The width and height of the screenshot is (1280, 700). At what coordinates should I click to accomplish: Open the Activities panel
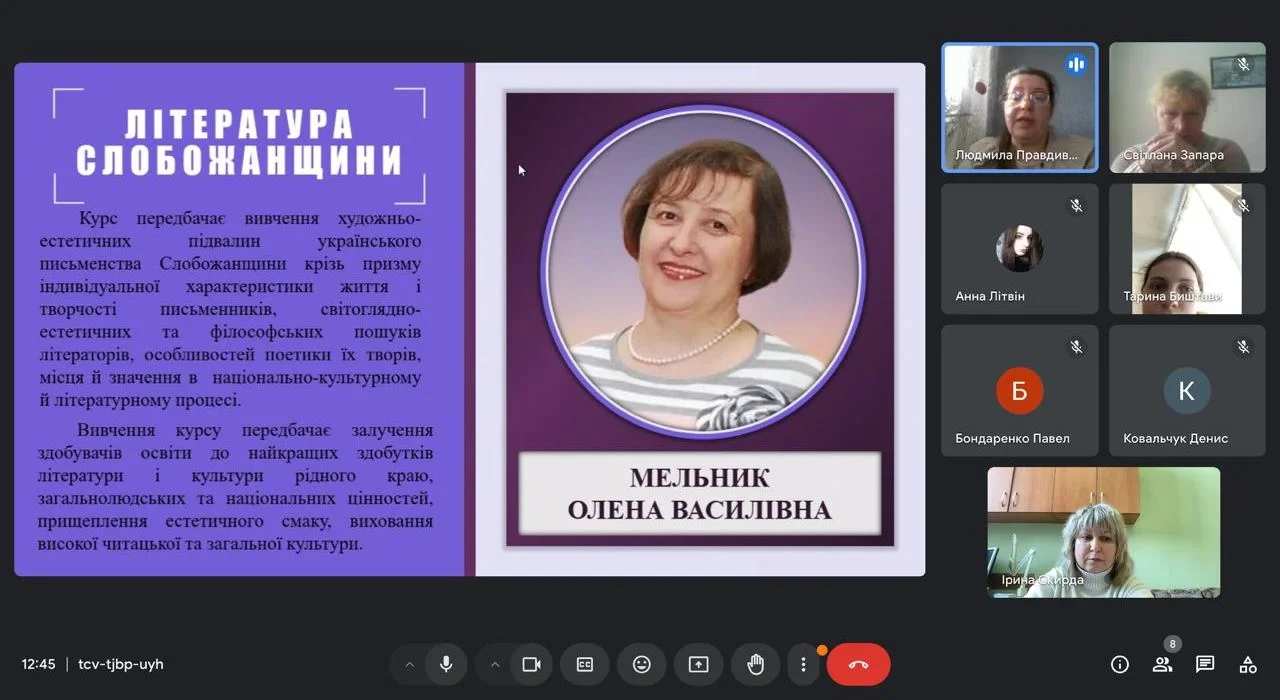coord(1248,664)
